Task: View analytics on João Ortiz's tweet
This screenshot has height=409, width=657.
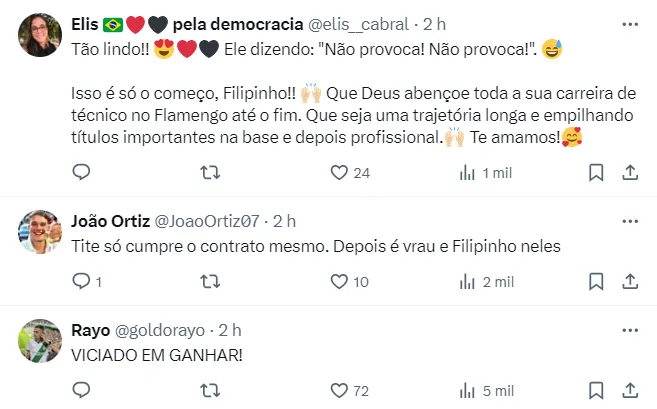Action: (x=467, y=283)
